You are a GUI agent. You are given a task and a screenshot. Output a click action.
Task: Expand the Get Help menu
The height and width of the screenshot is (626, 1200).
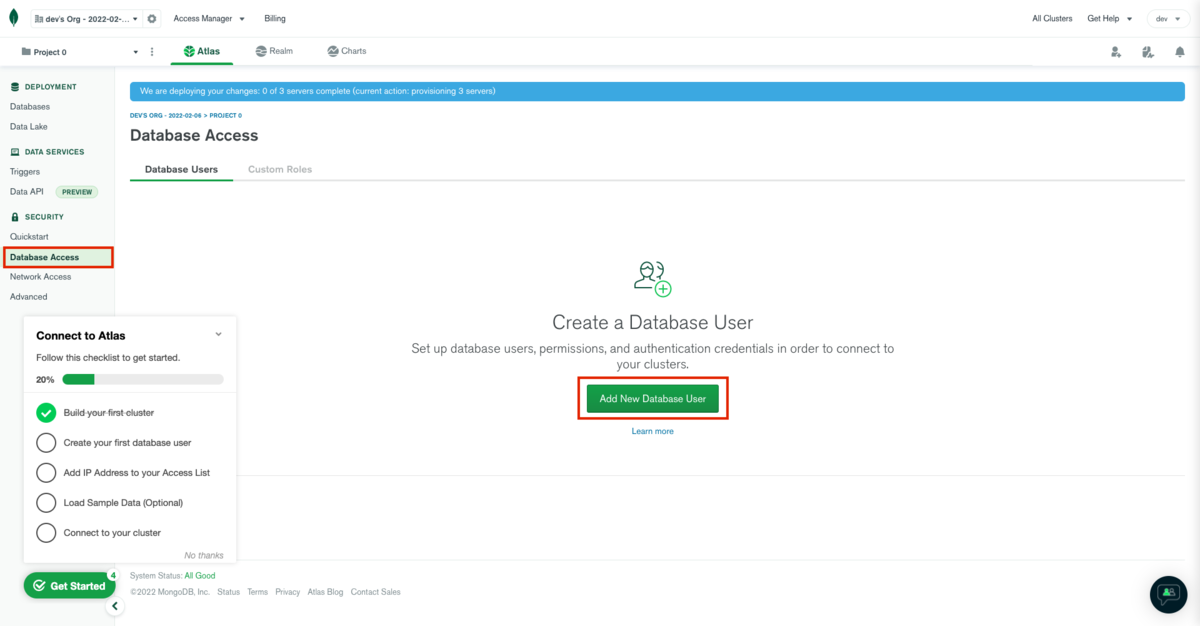pyautogui.click(x=1110, y=19)
